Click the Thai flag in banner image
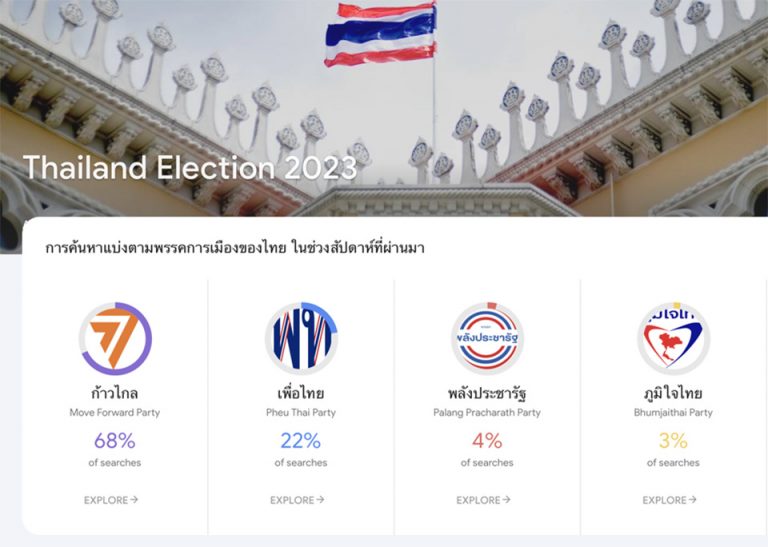Screen dimensions: 768x547 380,36
